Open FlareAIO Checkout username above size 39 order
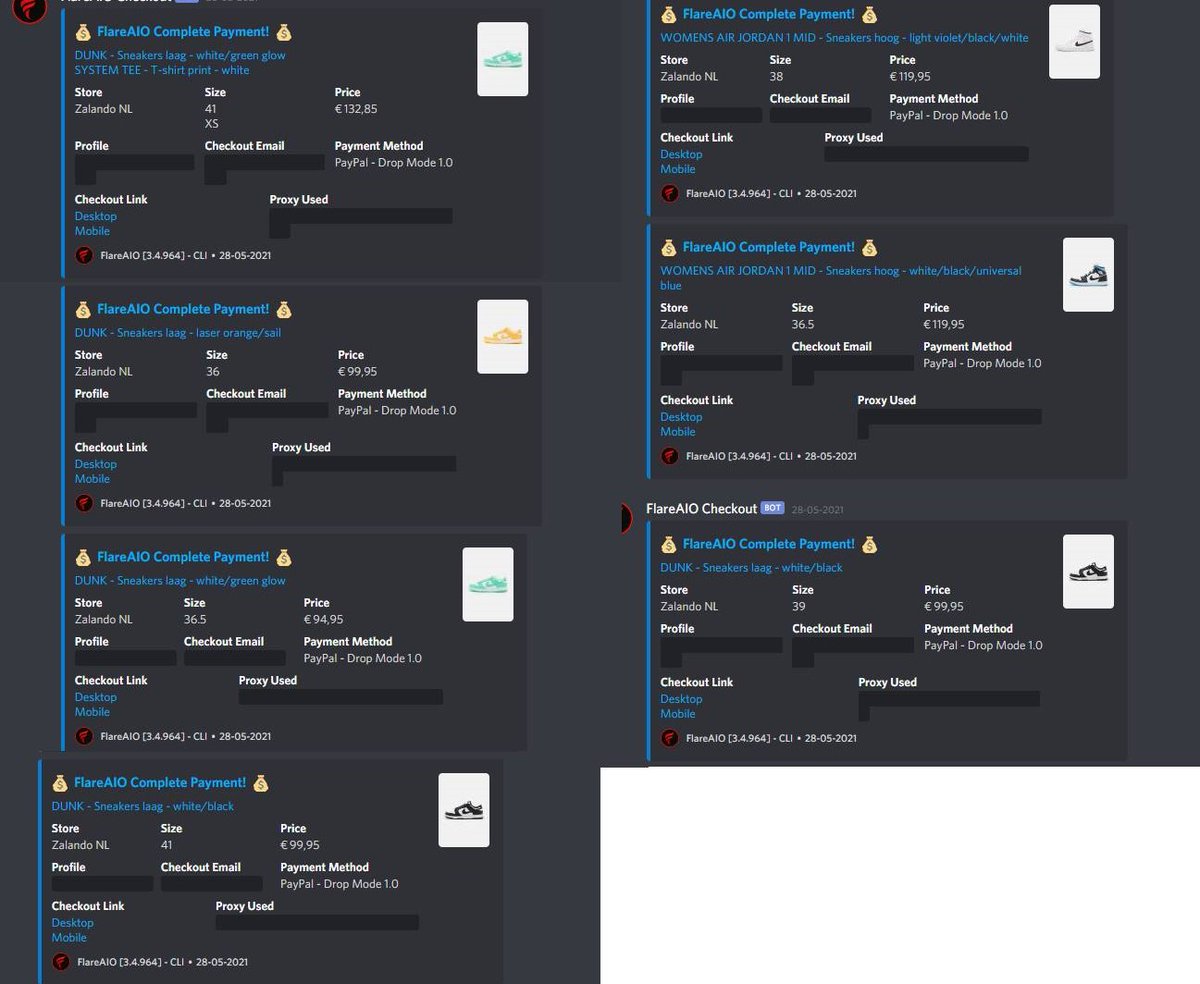 [702, 509]
